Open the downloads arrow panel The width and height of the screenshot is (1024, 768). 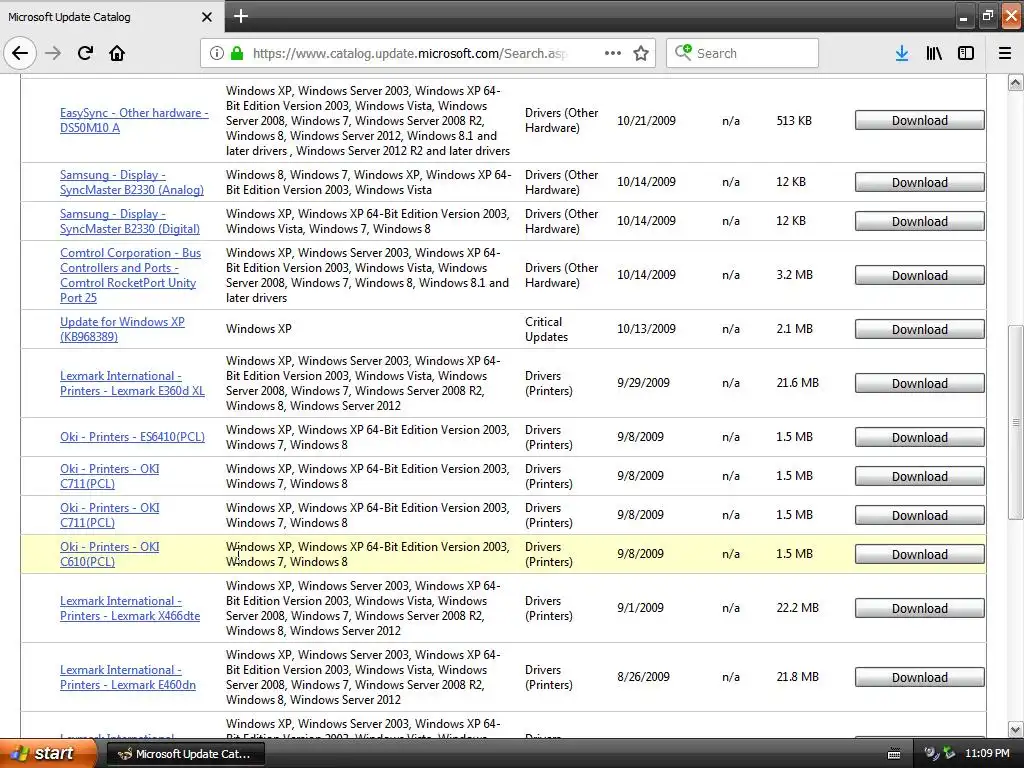[902, 53]
